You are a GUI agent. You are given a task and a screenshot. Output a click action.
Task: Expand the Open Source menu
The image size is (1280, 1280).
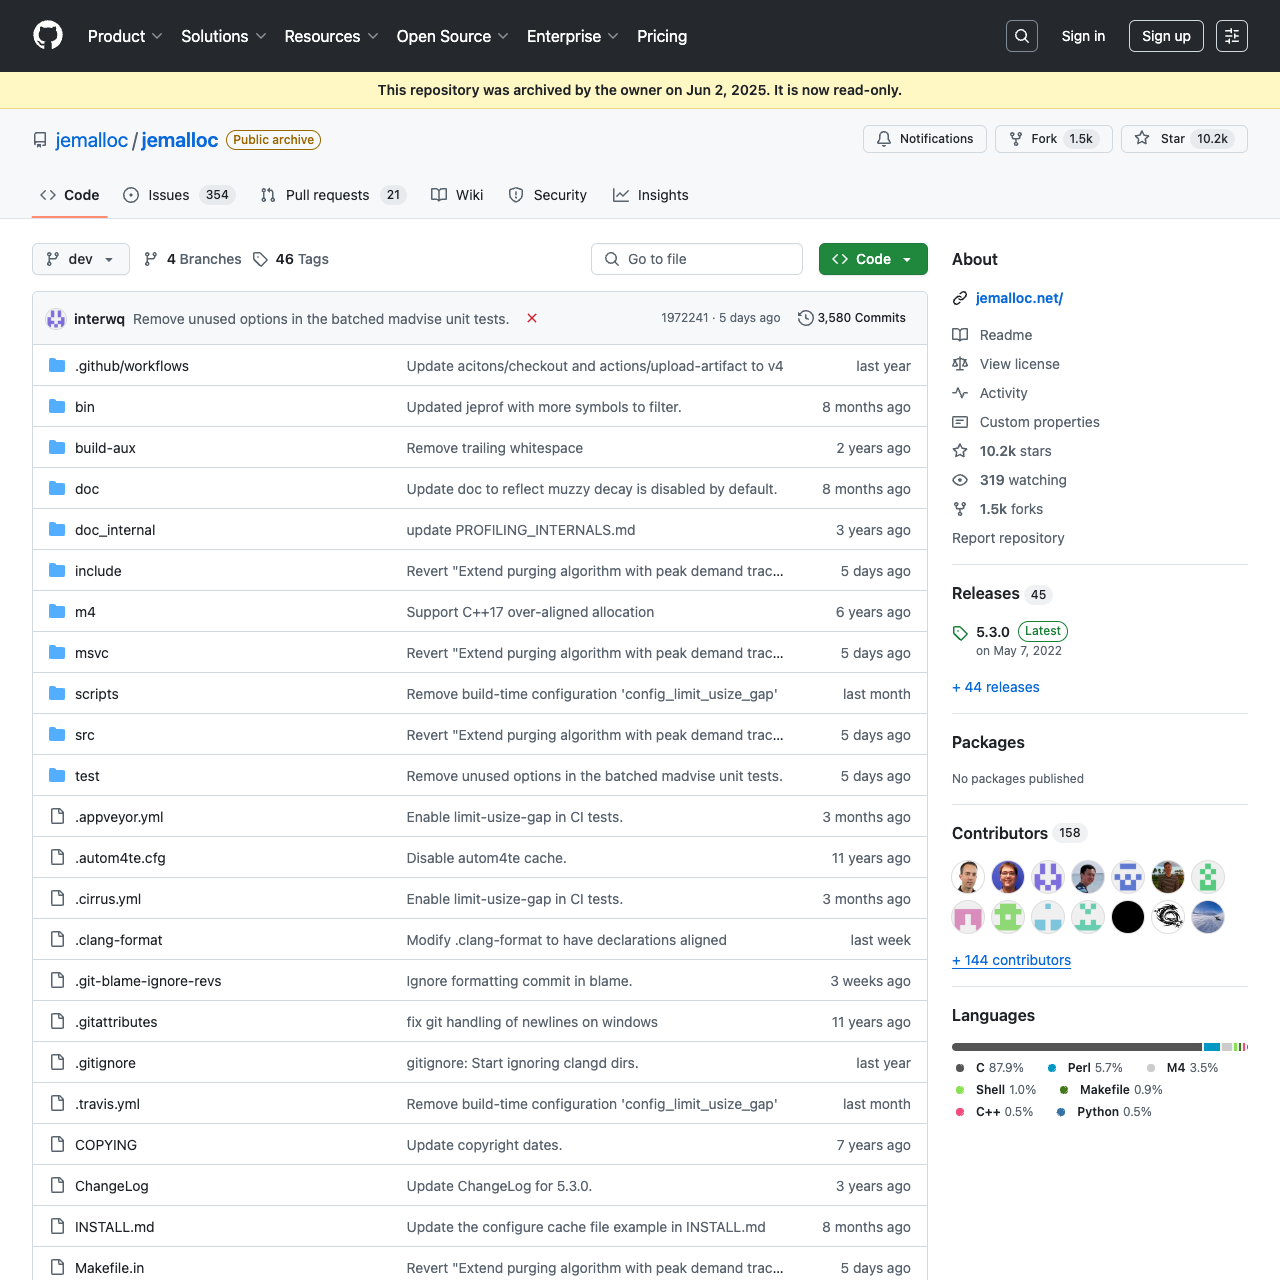coord(452,36)
